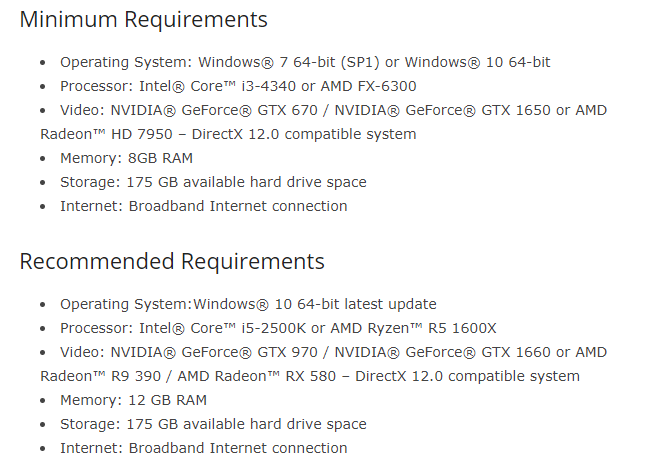Click the GeForce GTX 670 video line

[333, 111]
